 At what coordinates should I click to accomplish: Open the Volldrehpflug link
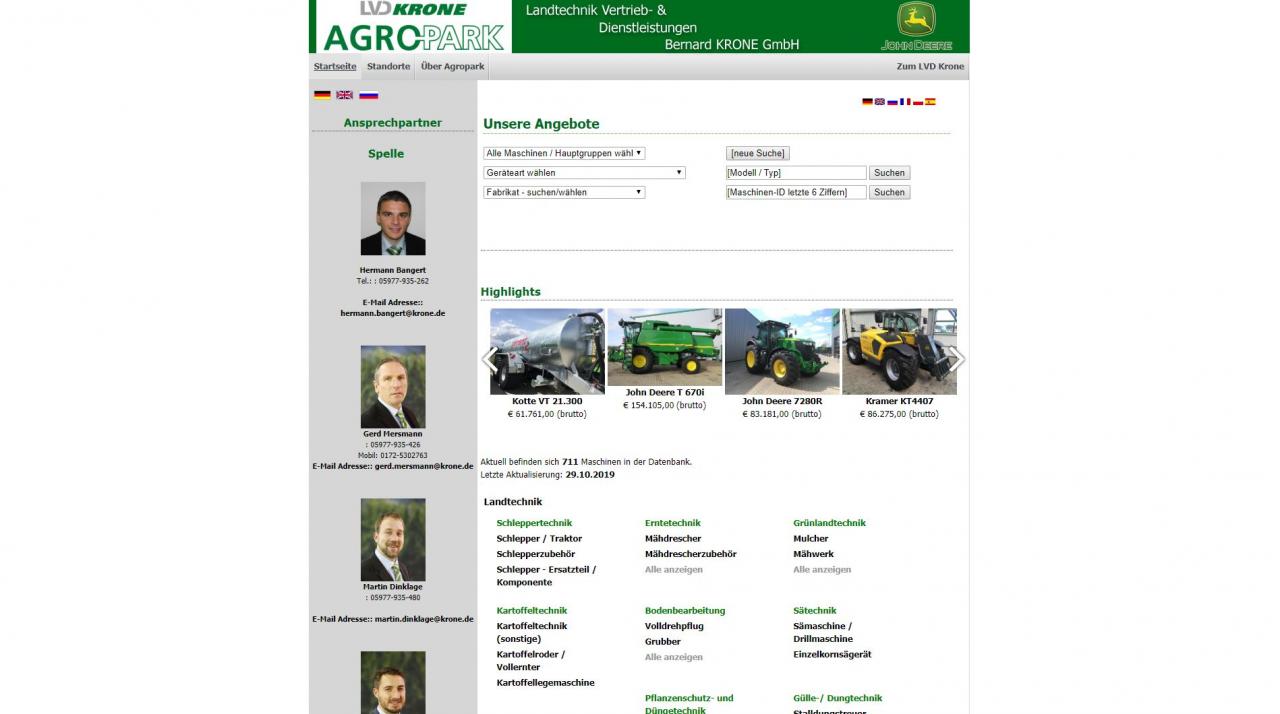pos(674,626)
